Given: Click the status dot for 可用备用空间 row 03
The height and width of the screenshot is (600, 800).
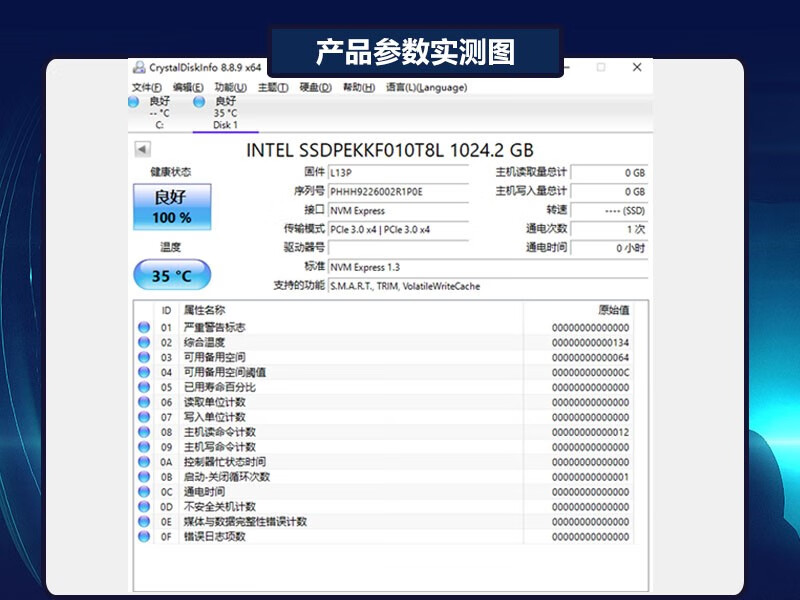Looking at the screenshot, I should (144, 357).
